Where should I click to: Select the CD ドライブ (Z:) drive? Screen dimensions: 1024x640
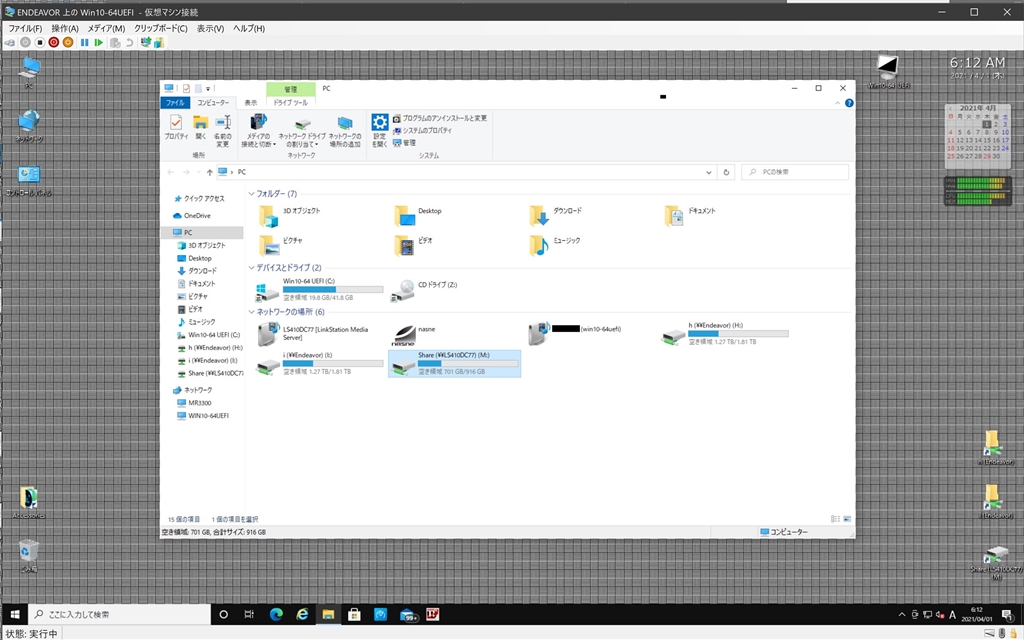pyautogui.click(x=424, y=289)
